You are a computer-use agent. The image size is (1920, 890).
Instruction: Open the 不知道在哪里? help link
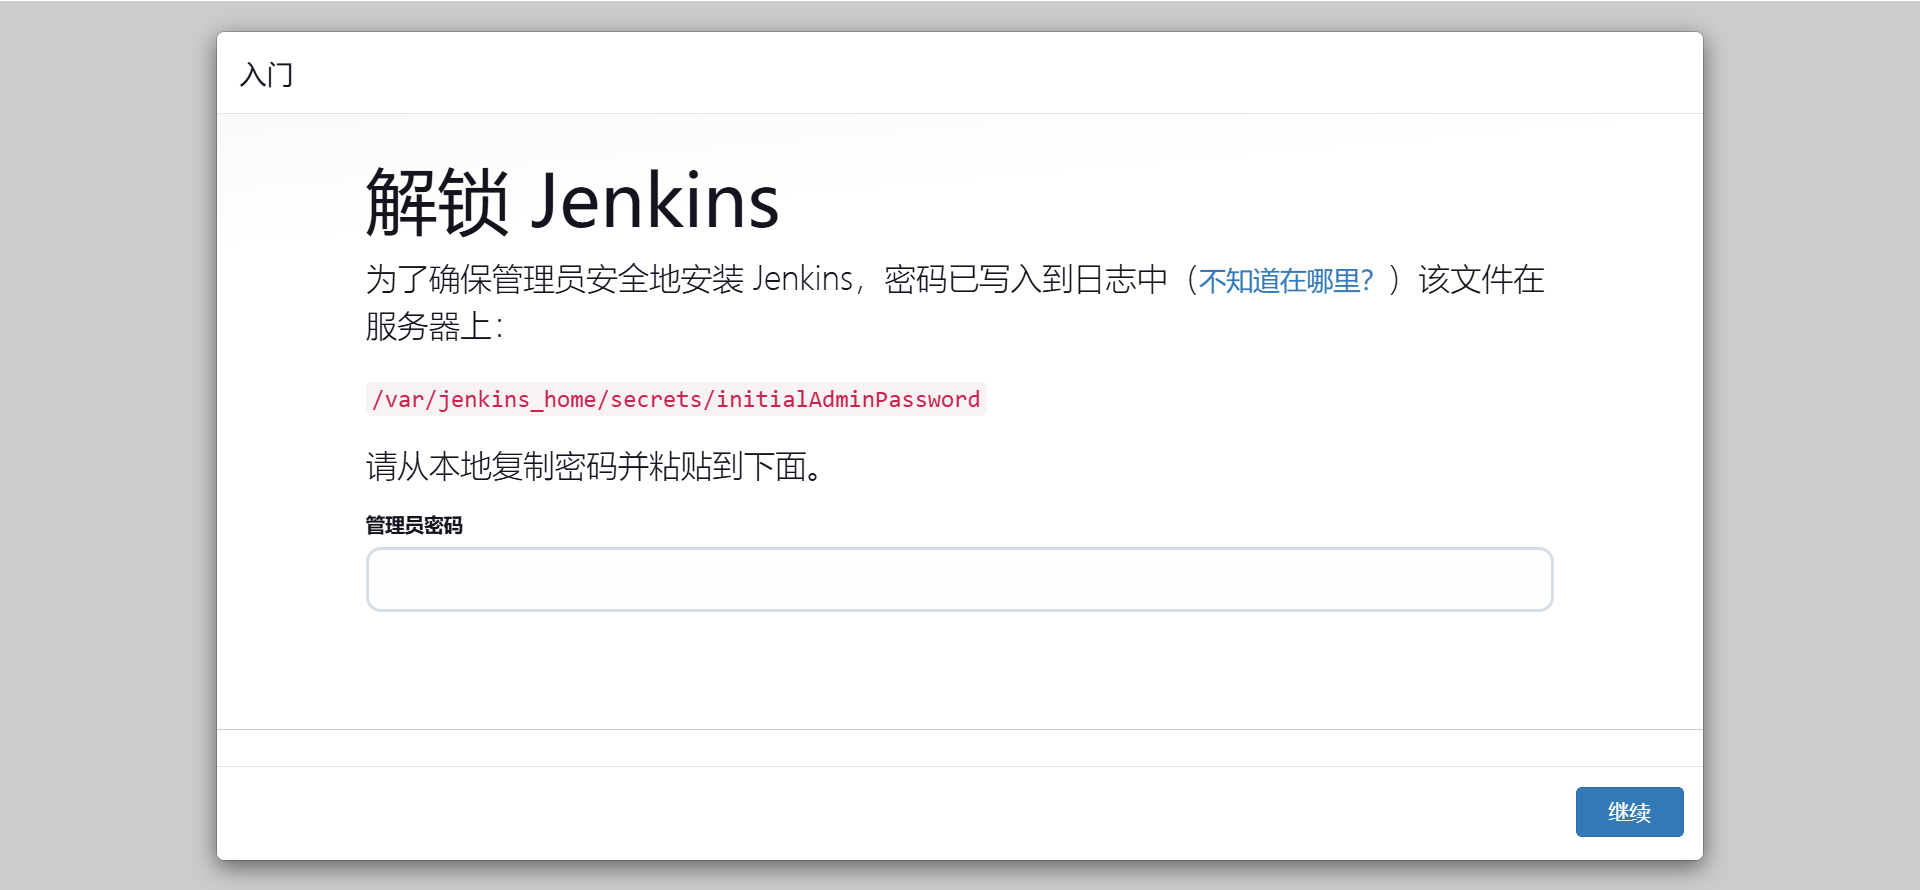(x=1286, y=280)
